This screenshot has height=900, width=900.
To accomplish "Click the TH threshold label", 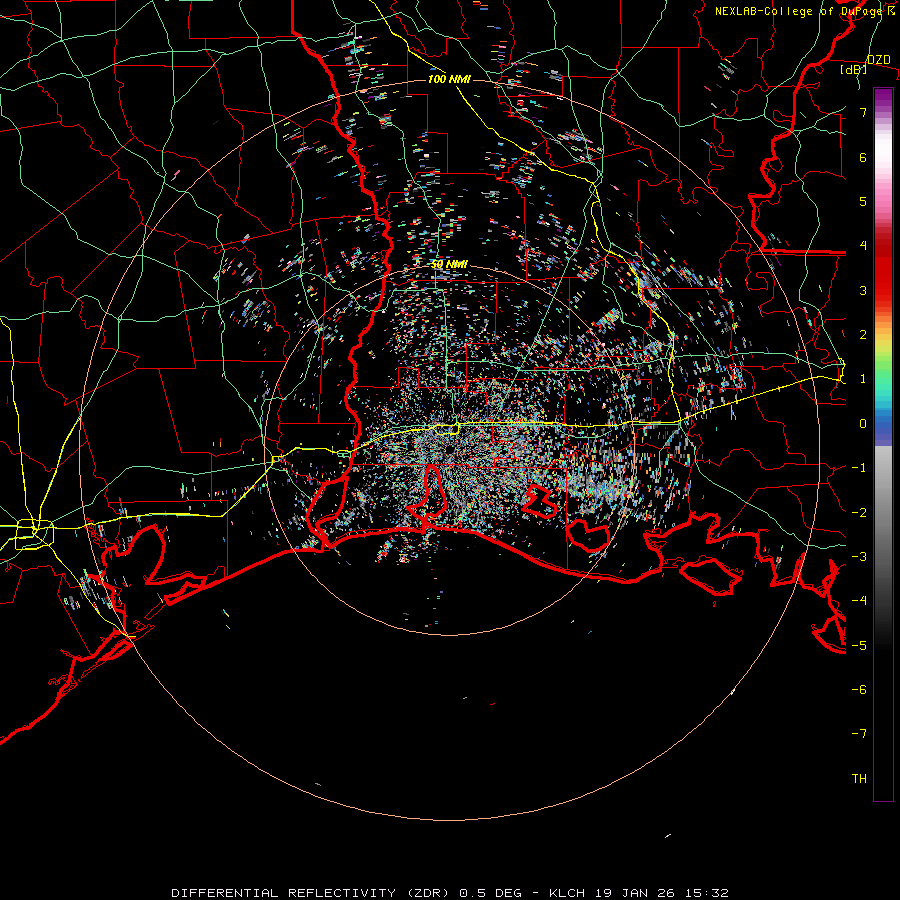I will coord(859,779).
